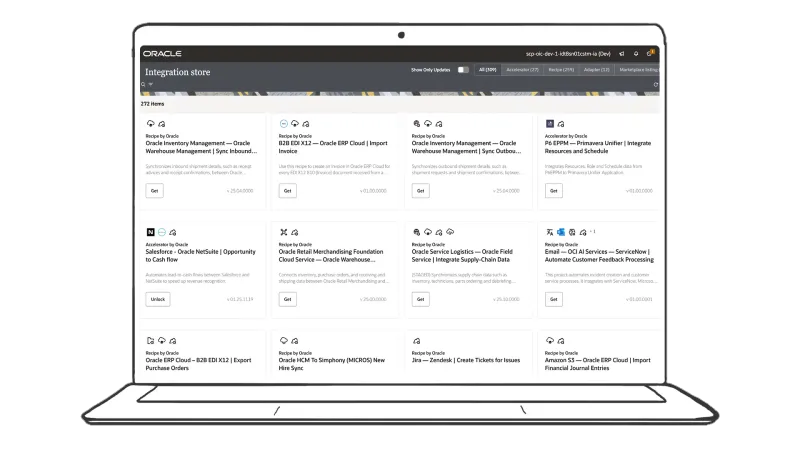Click the Show Only Updates label
The width and height of the screenshot is (800, 450).
pyautogui.click(x=431, y=70)
